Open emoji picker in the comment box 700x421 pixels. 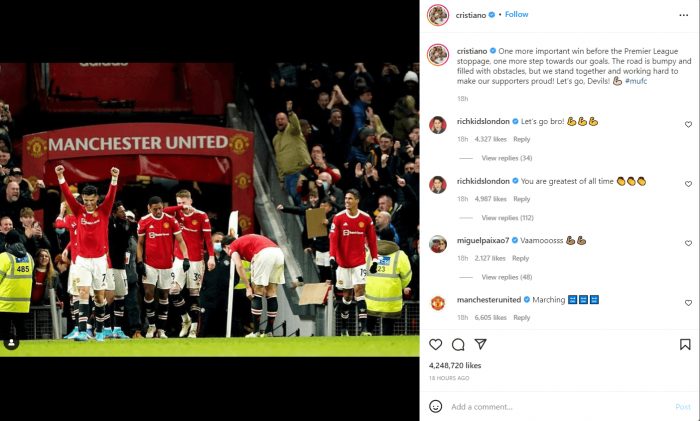click(435, 406)
